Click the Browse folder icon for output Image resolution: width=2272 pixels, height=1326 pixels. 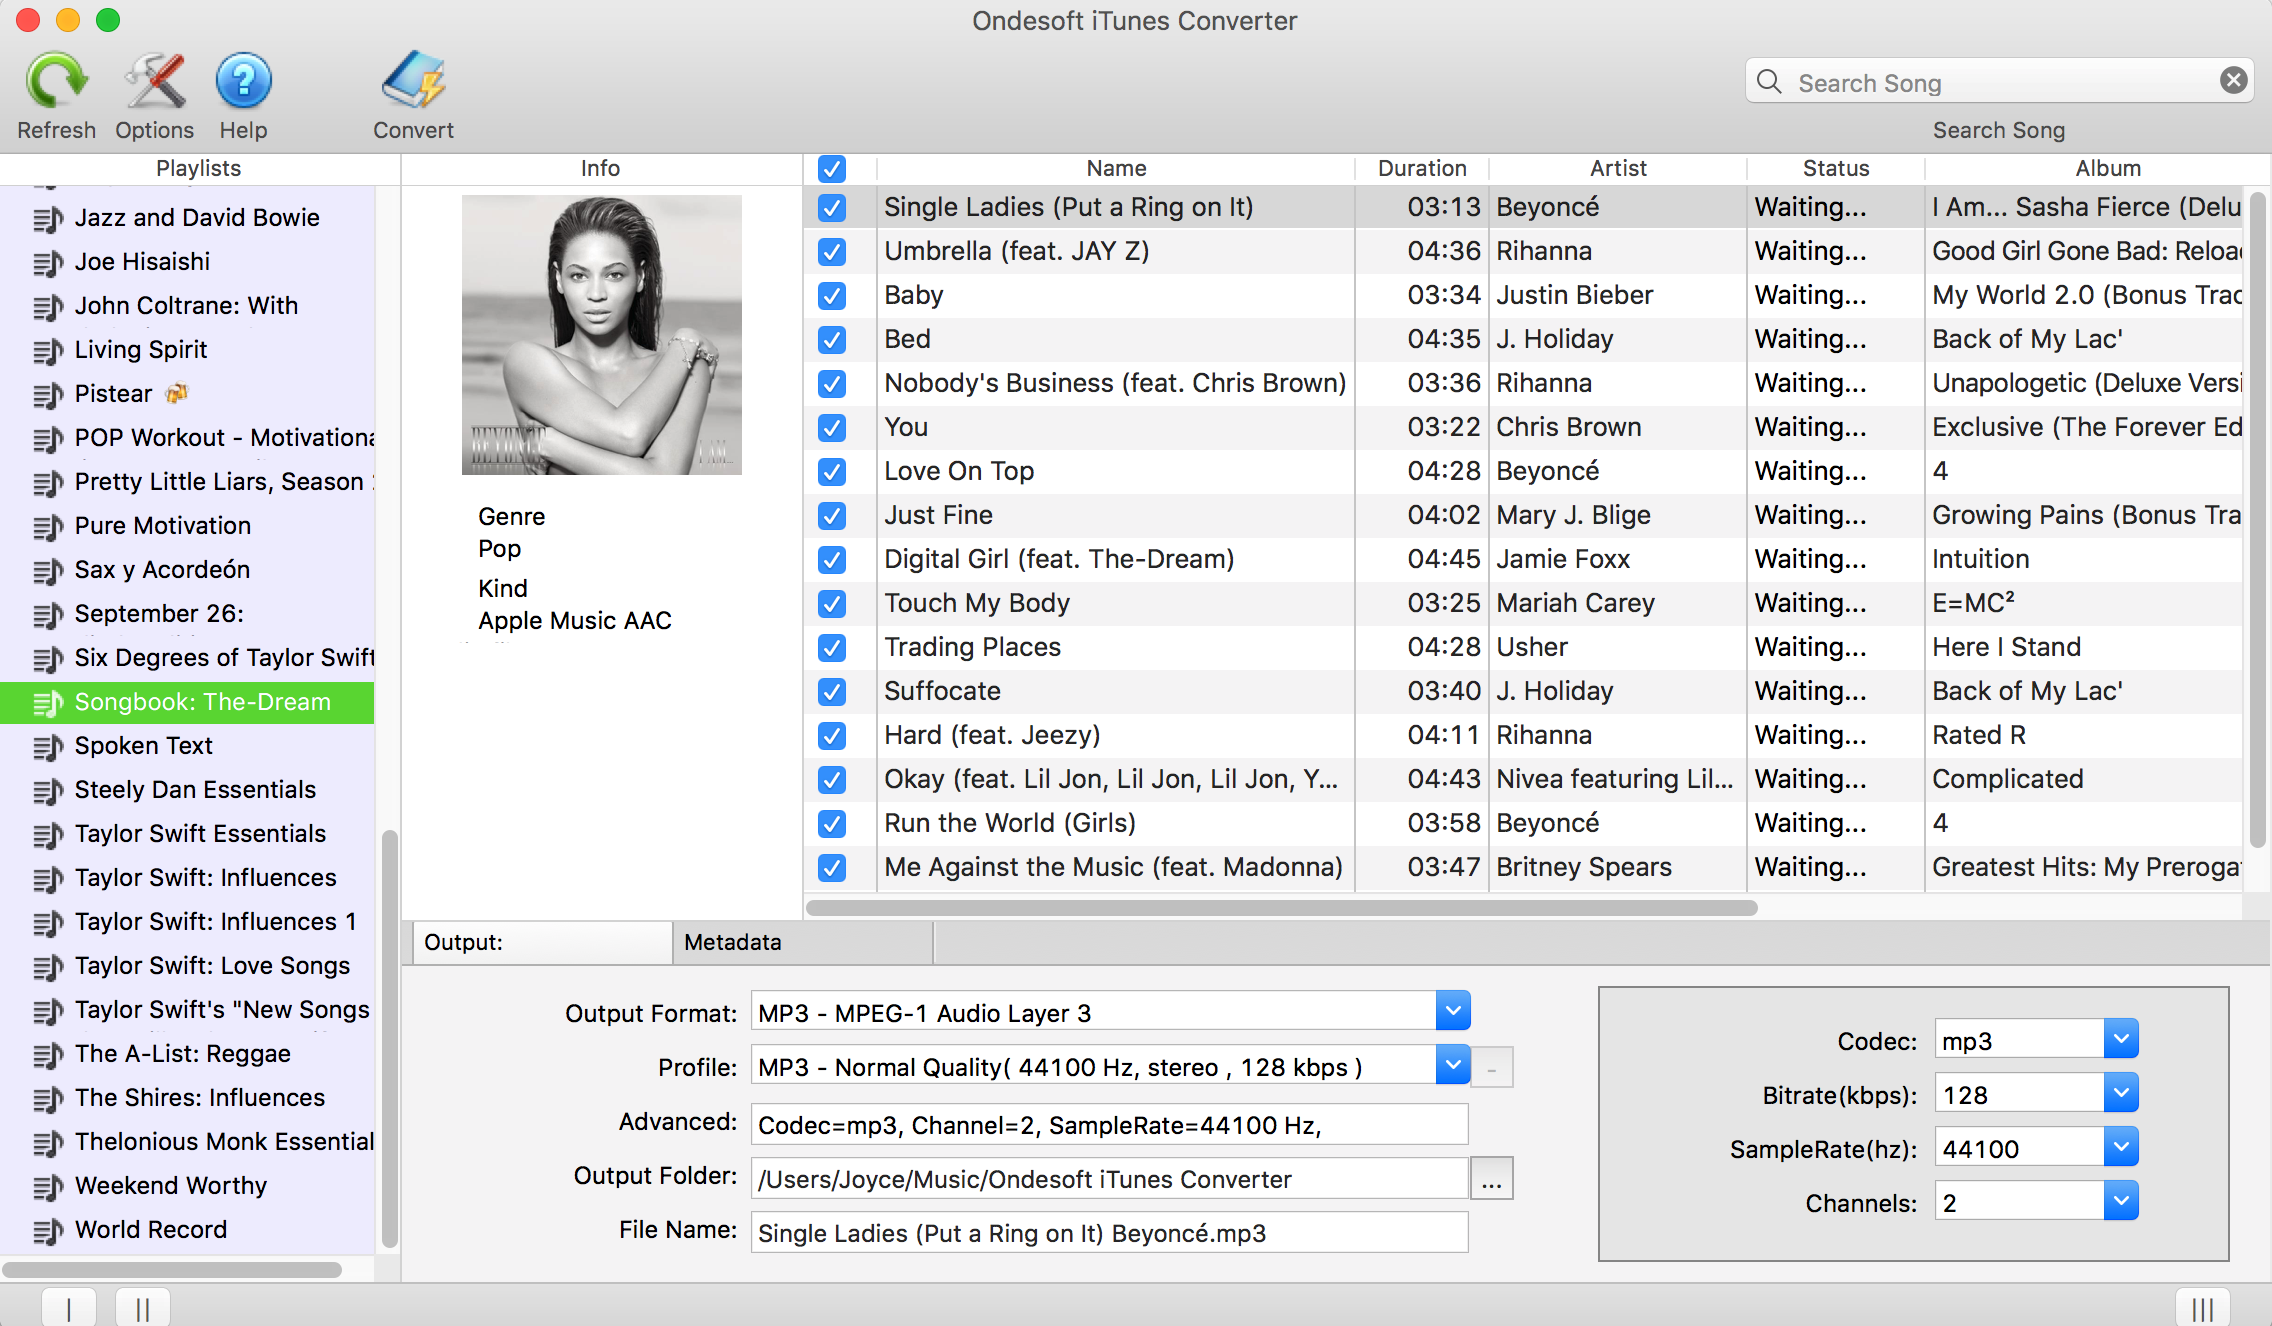(1493, 1178)
